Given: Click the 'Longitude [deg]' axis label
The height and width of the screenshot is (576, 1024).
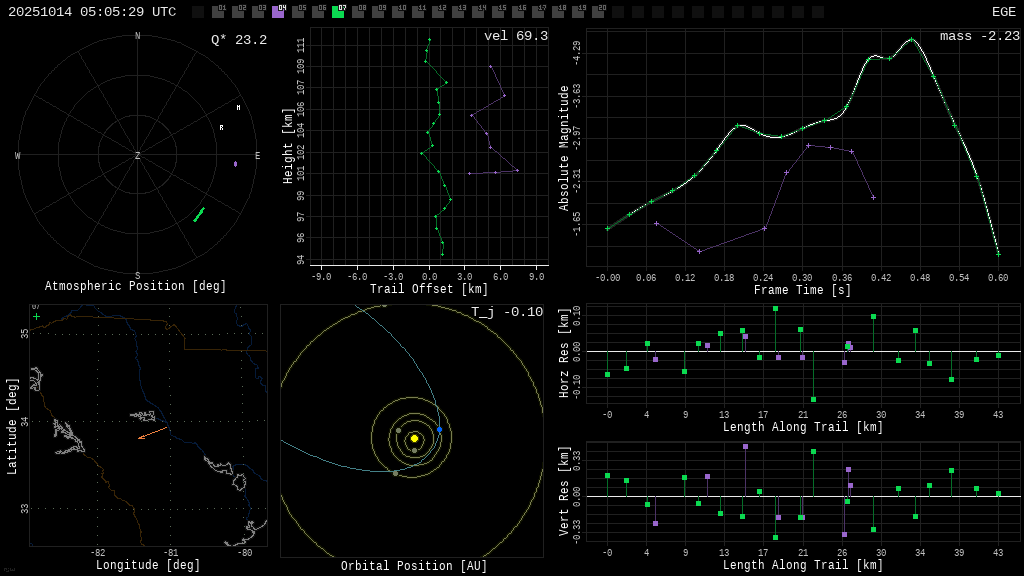Looking at the screenshot, I should (148, 565).
